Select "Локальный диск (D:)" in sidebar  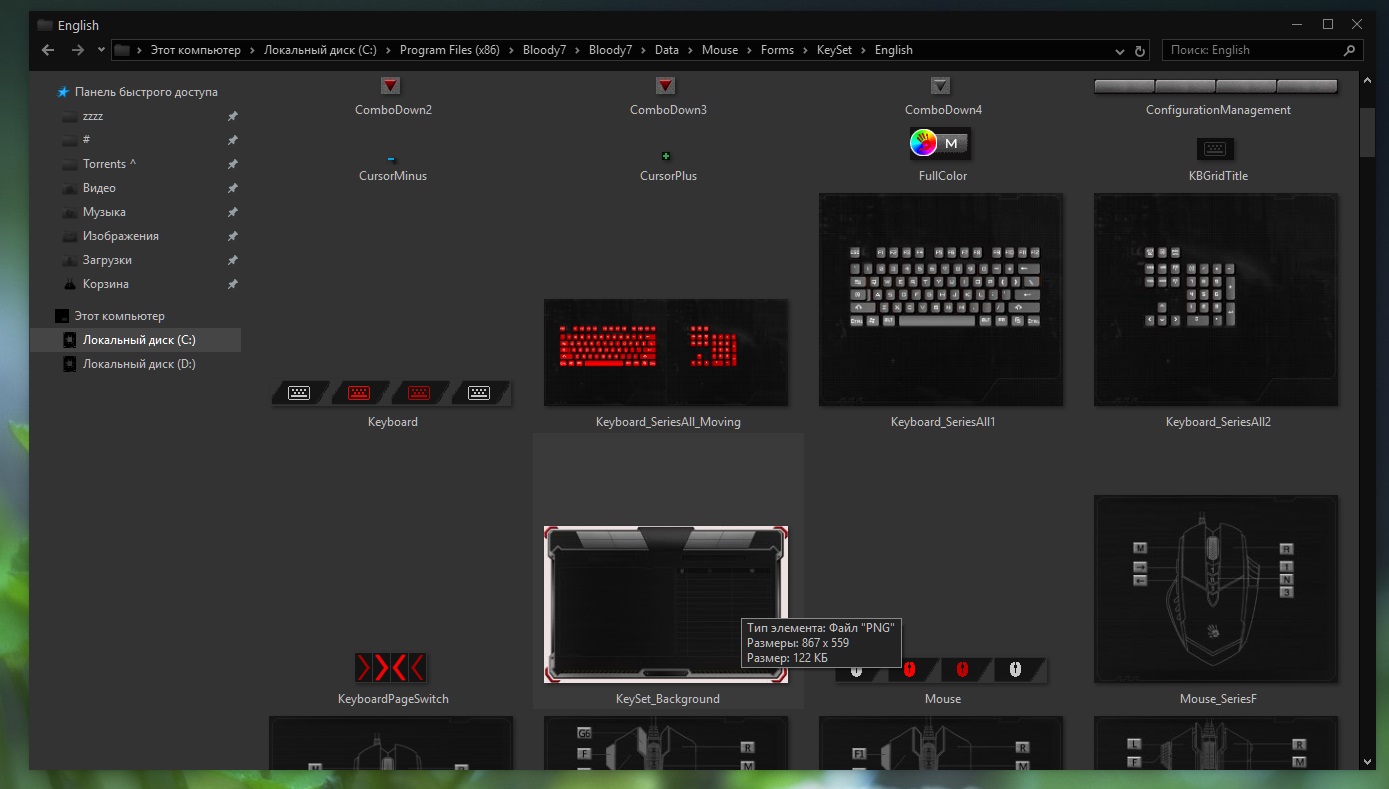(x=139, y=364)
